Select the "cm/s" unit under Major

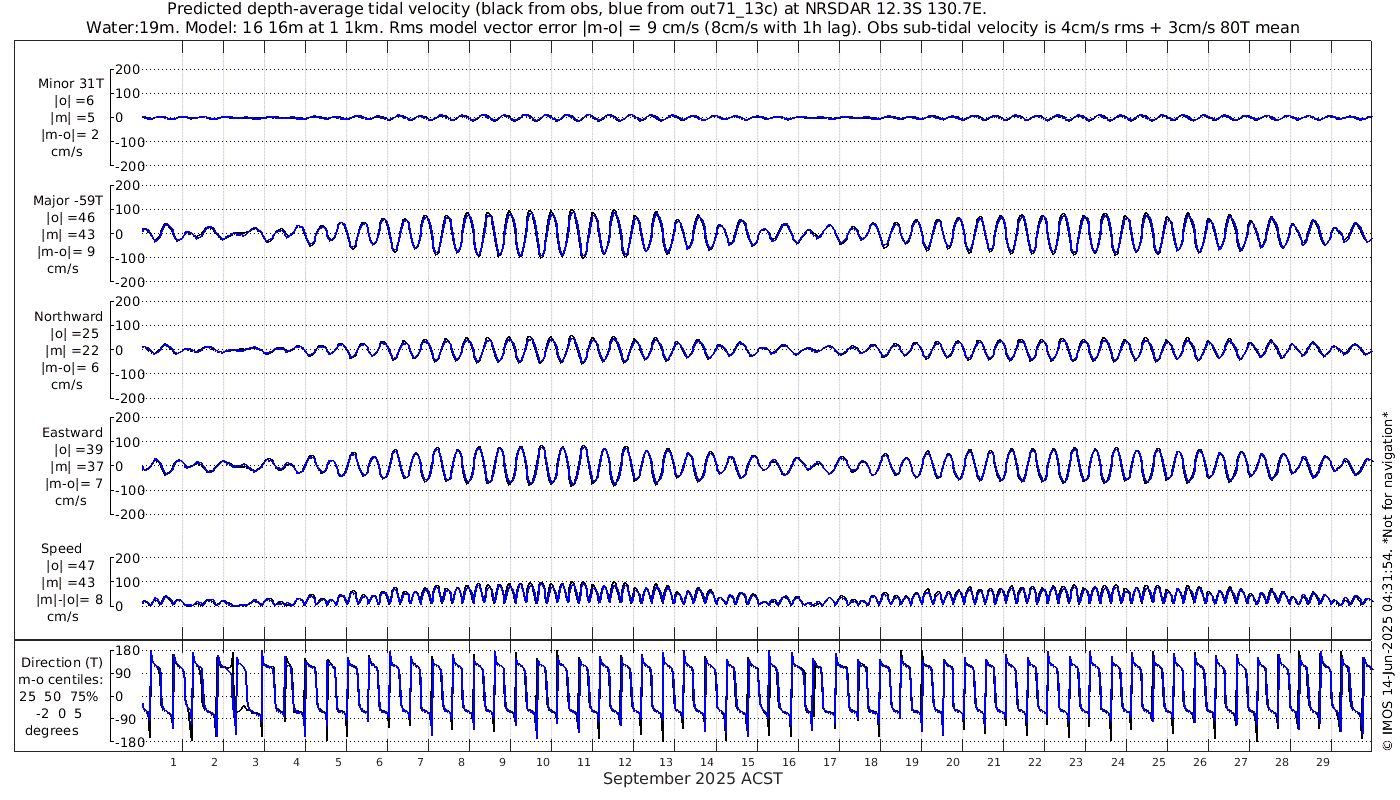point(63,268)
